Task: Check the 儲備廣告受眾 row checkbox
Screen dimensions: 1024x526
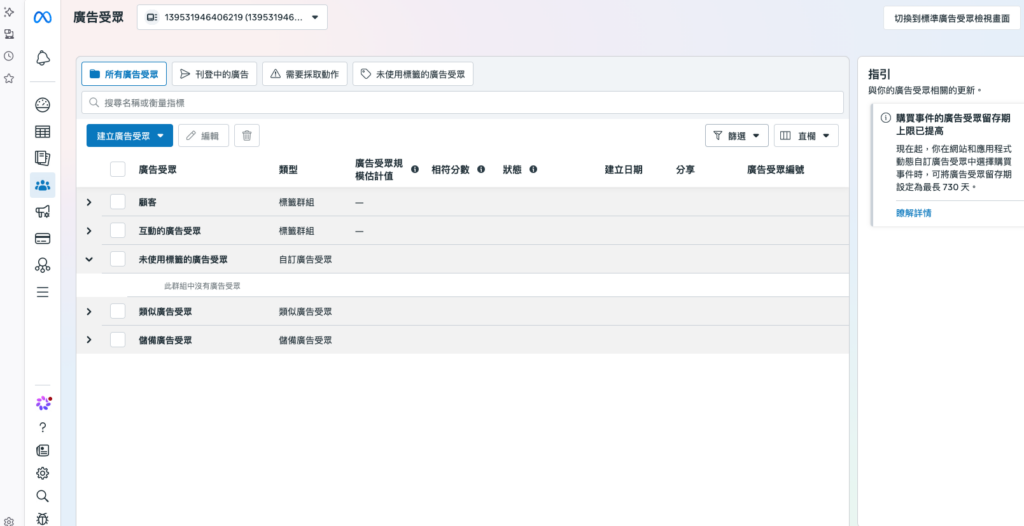Action: coord(118,340)
